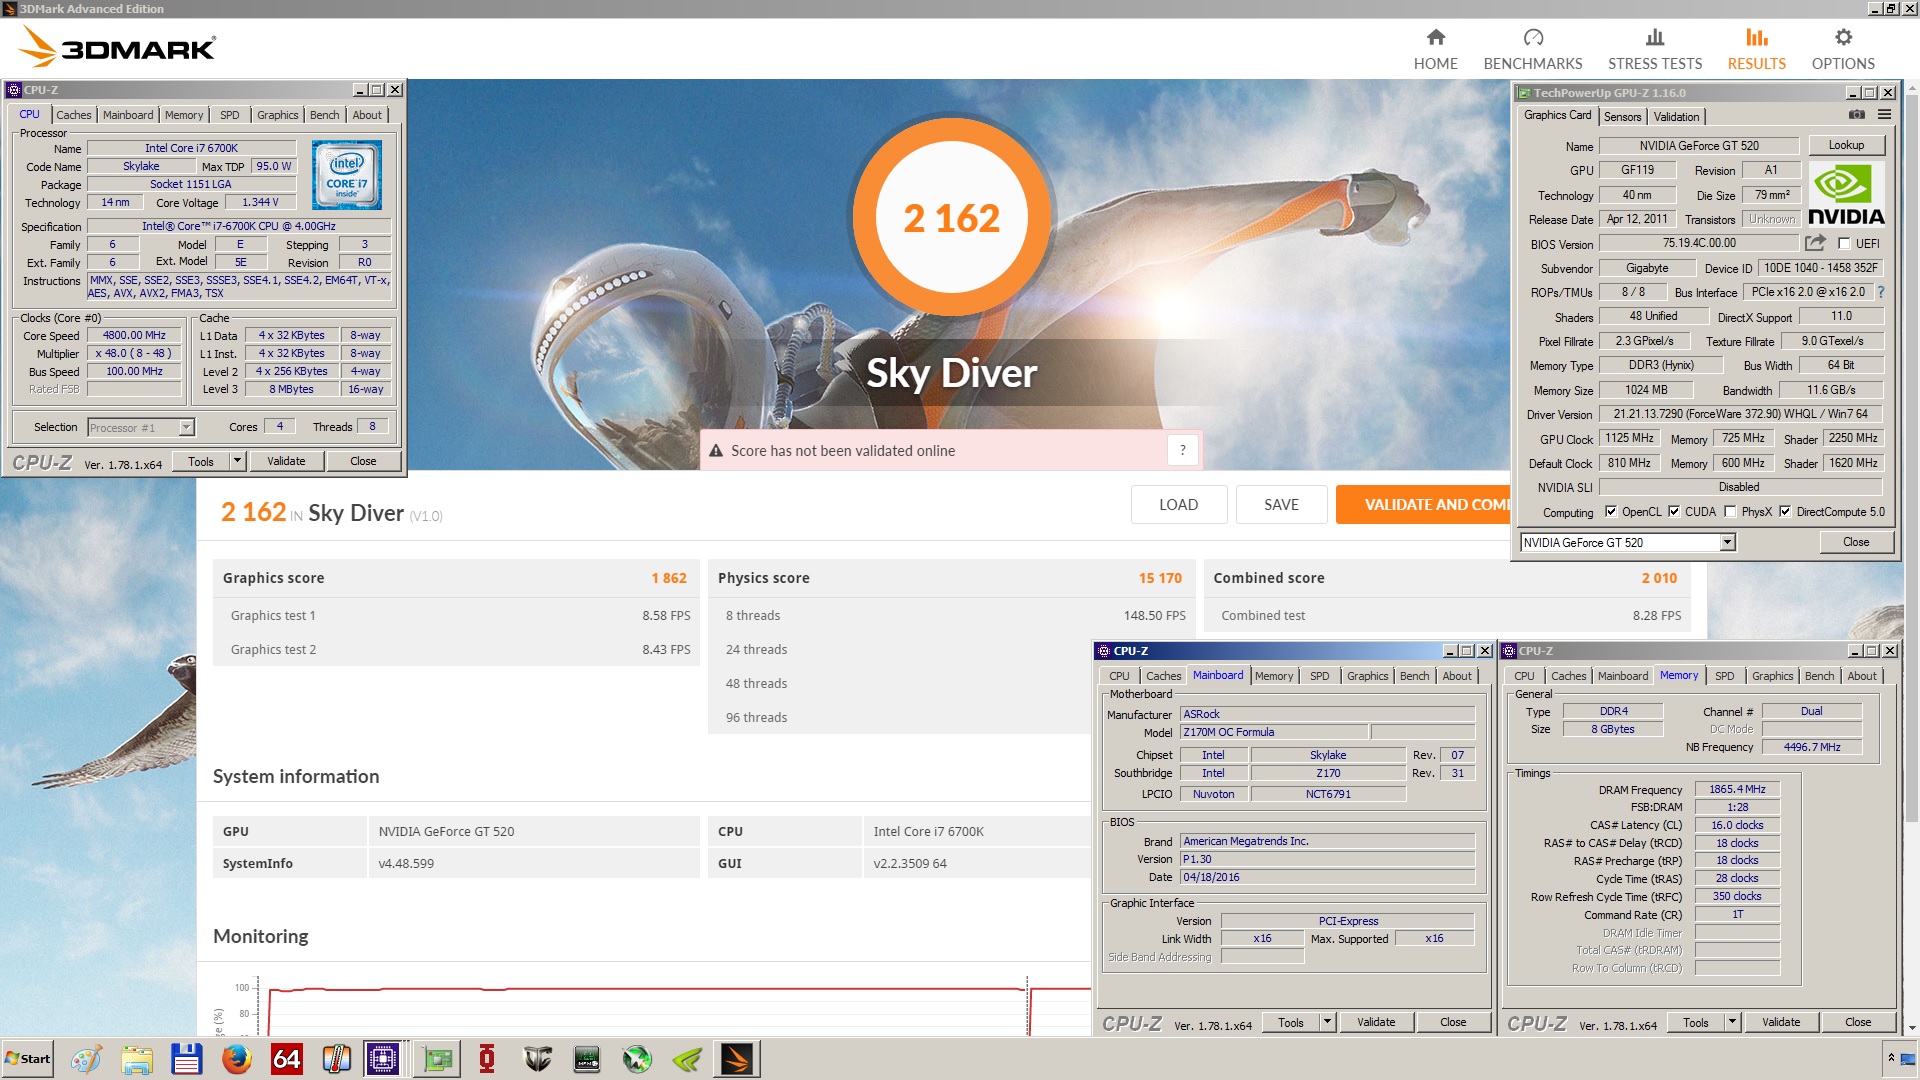The width and height of the screenshot is (1920, 1080).
Task: Toggle the PhysX checkbox
Action: coord(1729,512)
